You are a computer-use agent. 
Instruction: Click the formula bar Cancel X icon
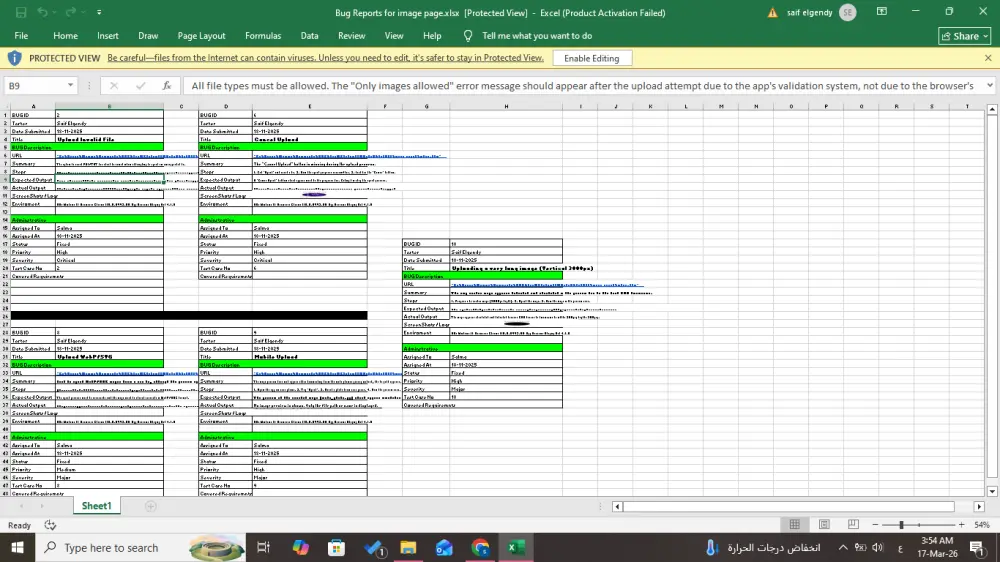[114, 85]
